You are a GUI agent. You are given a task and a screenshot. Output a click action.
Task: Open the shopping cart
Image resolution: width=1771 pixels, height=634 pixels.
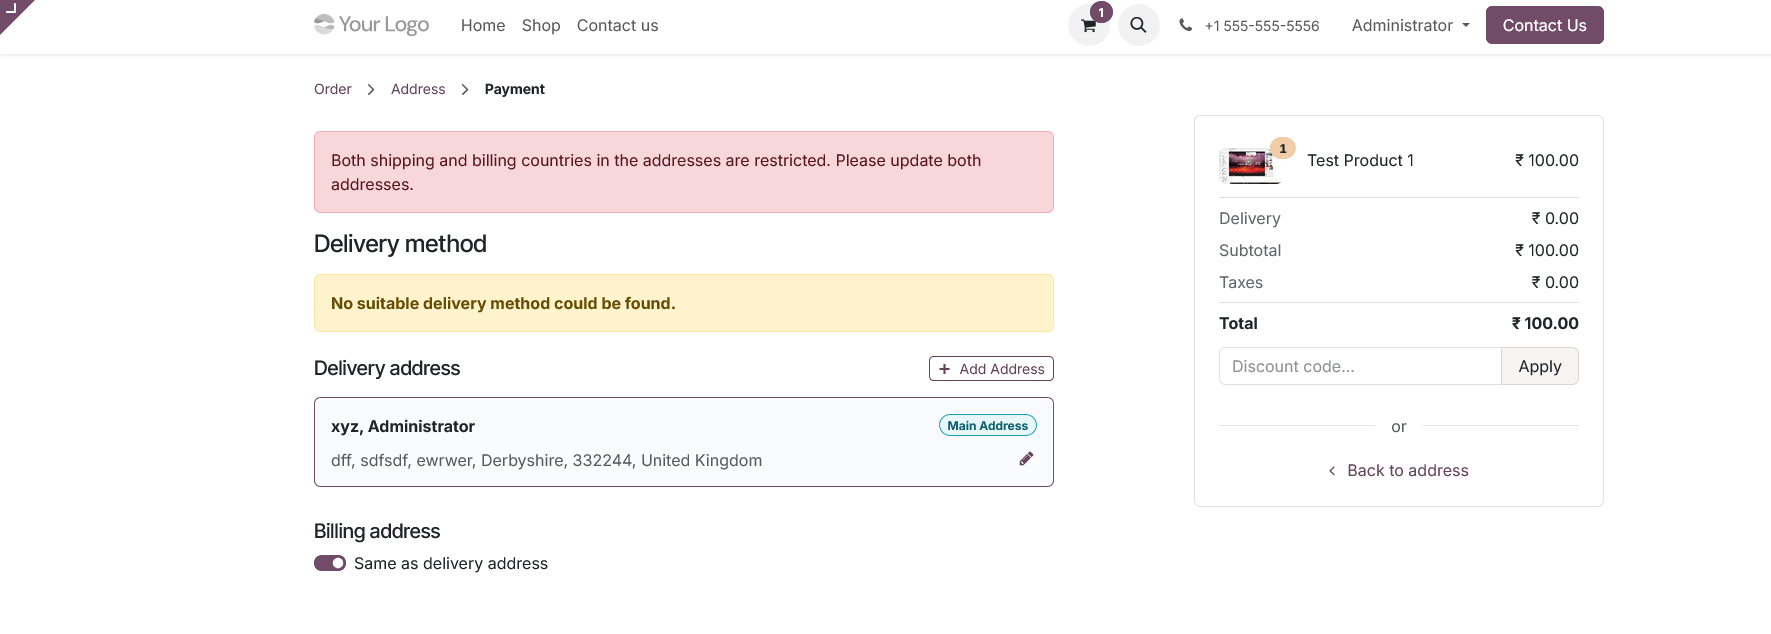1087,25
